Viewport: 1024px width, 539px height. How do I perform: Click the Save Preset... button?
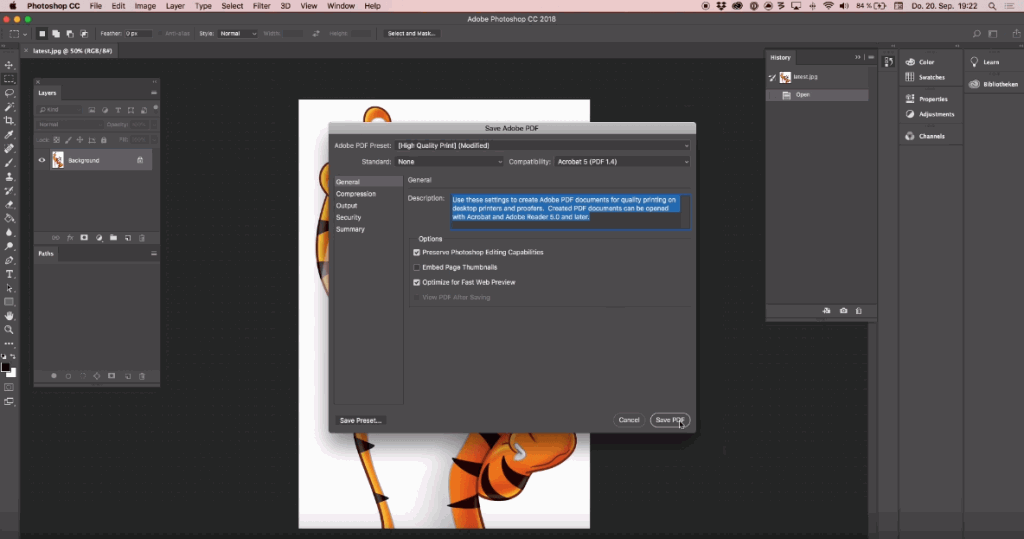click(360, 420)
